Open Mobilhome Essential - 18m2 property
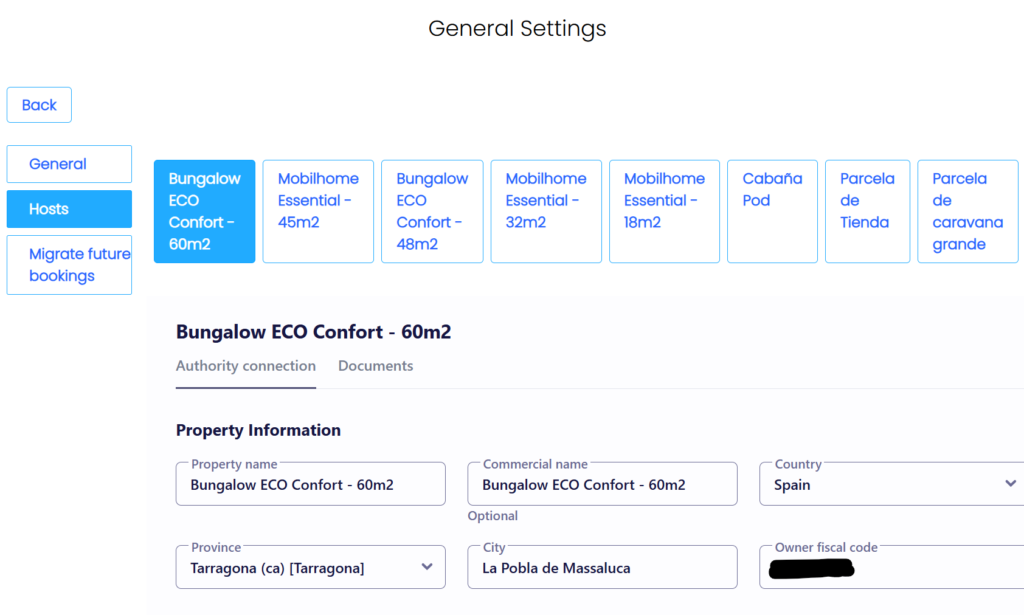 664,211
